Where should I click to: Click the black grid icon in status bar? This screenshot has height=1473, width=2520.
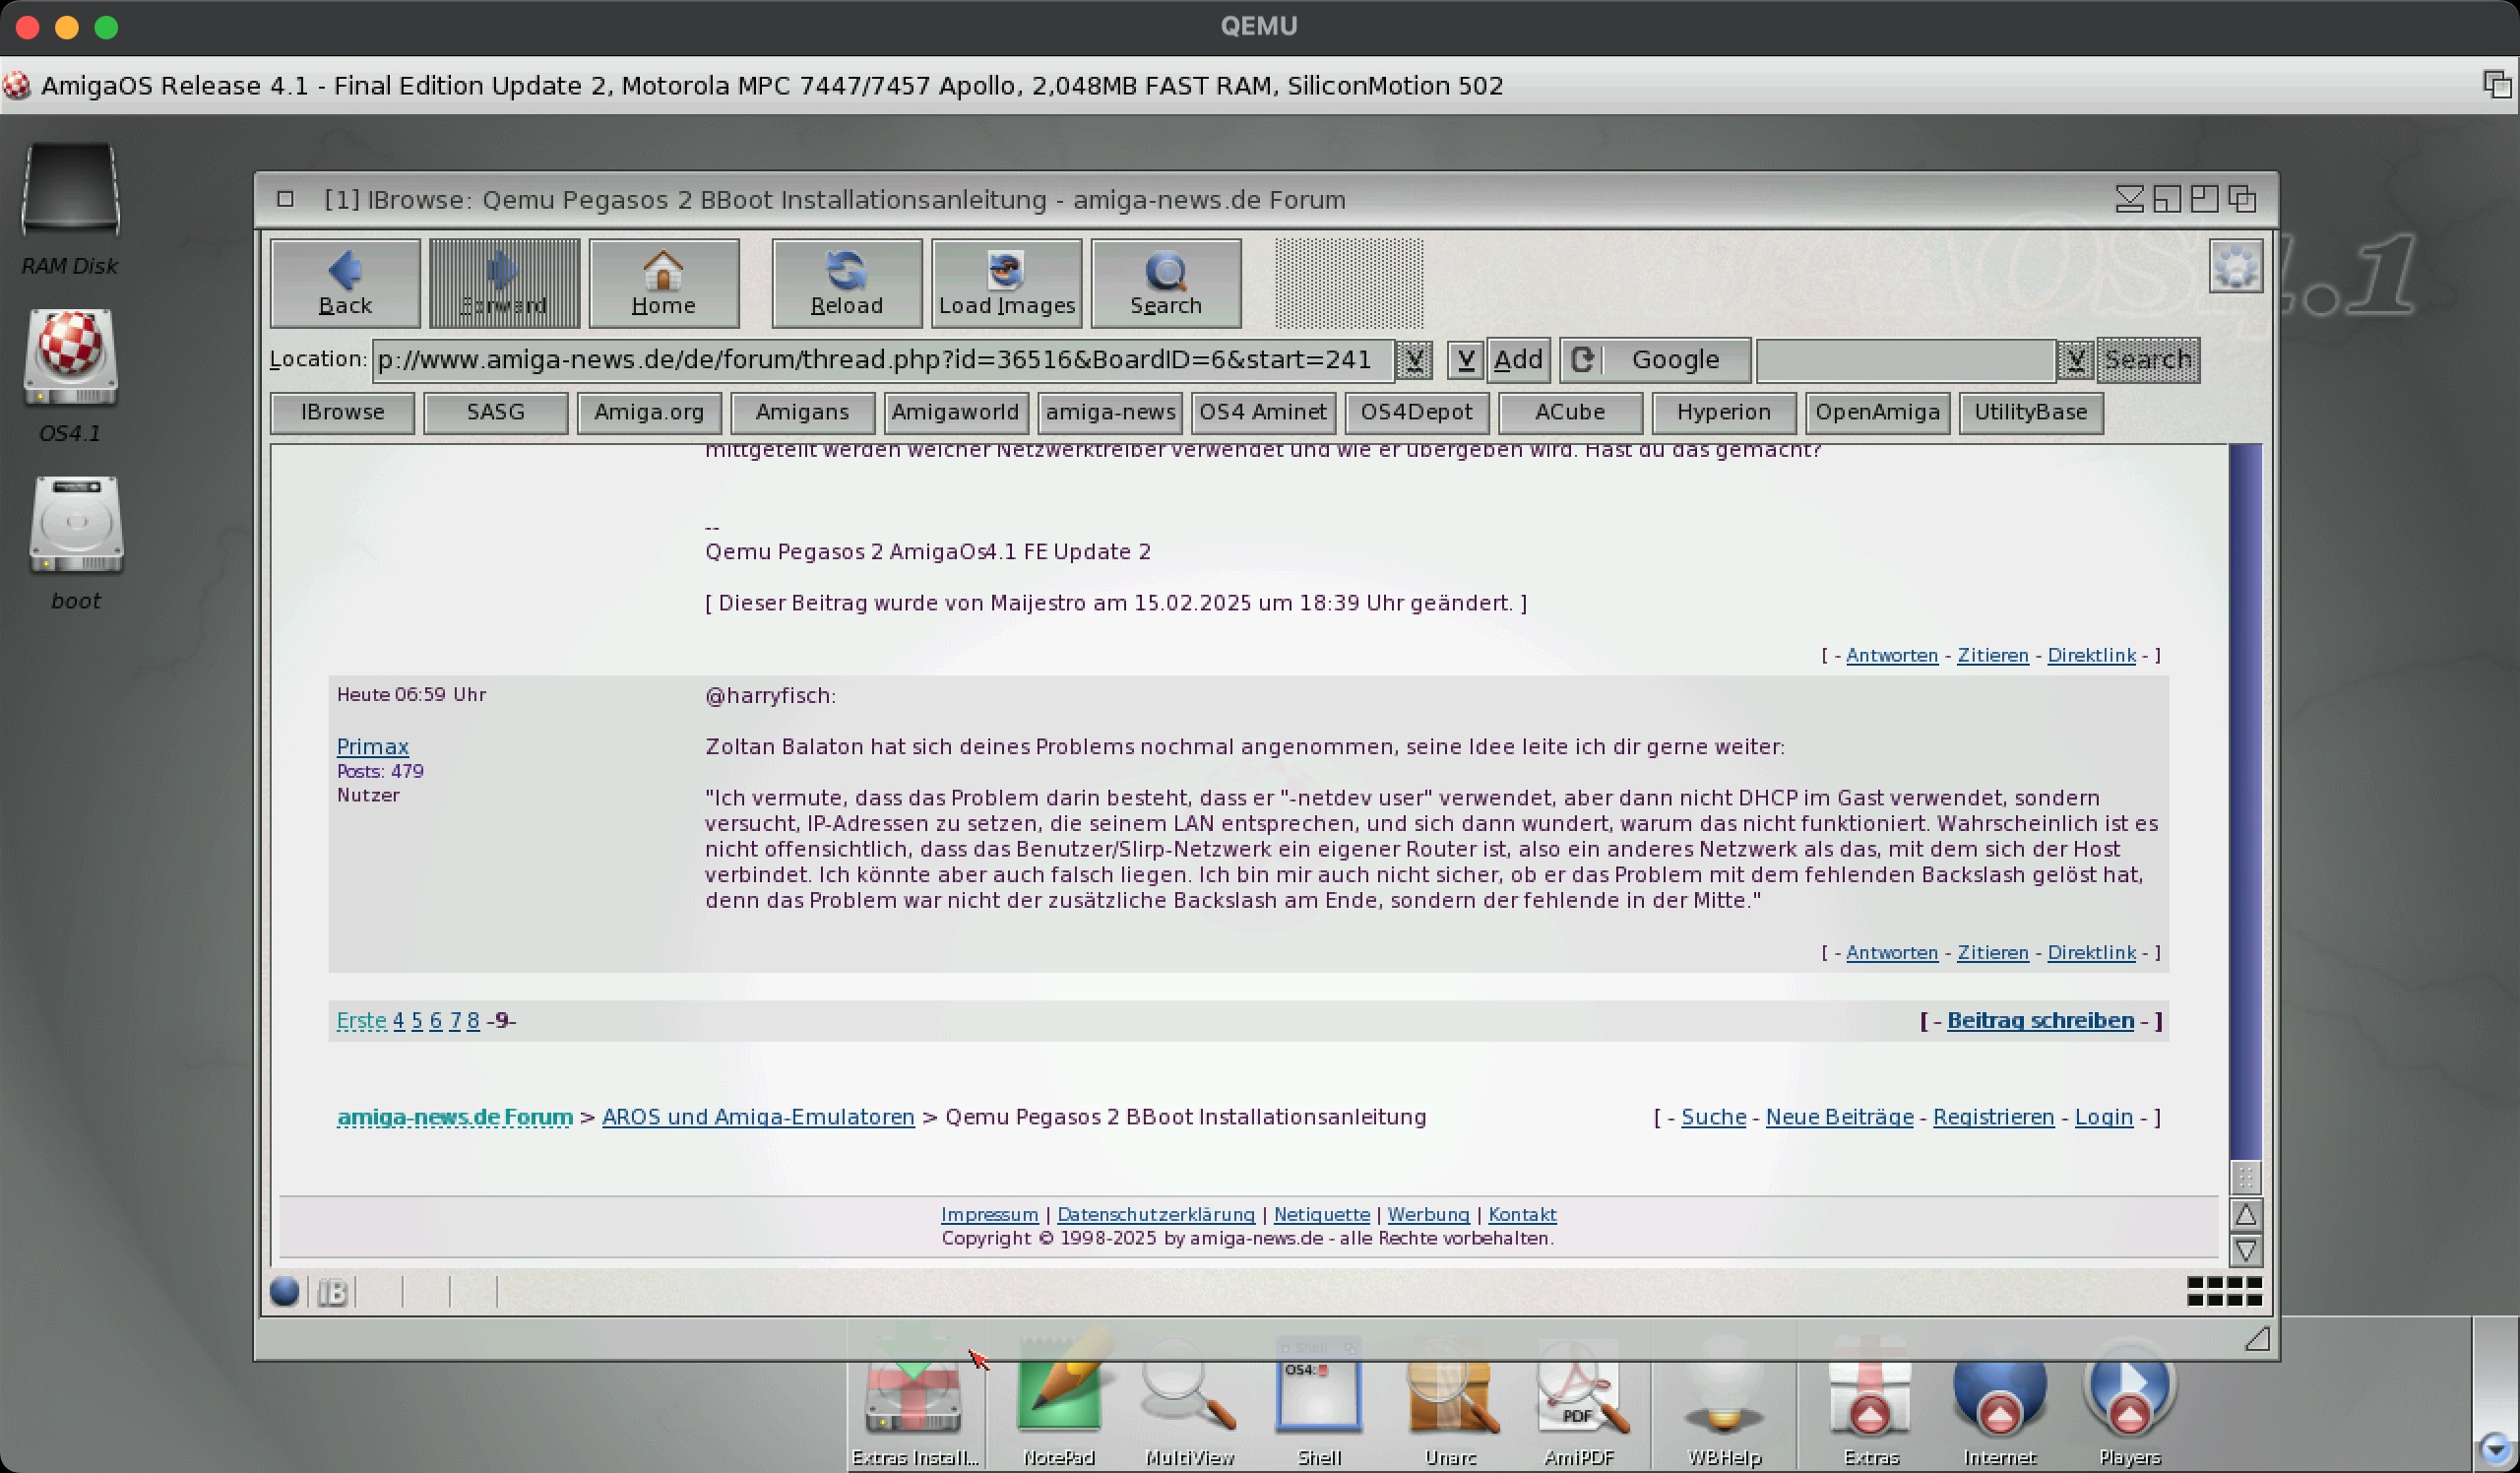point(2224,1291)
